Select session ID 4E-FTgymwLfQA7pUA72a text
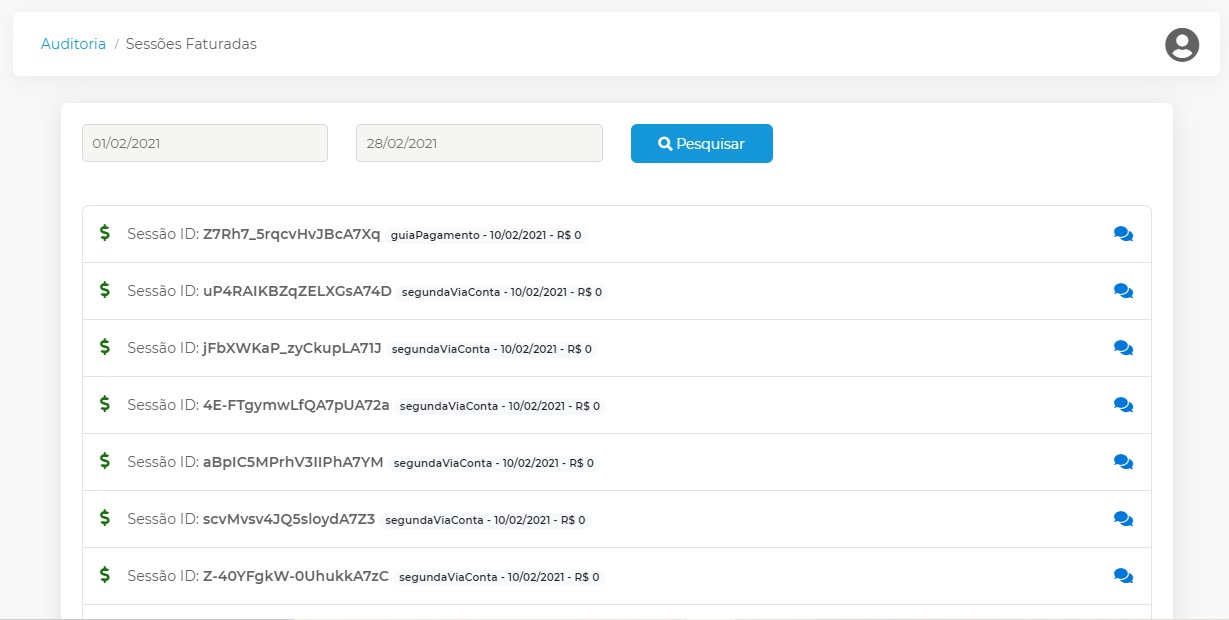Viewport: 1229px width, 620px height. point(296,405)
